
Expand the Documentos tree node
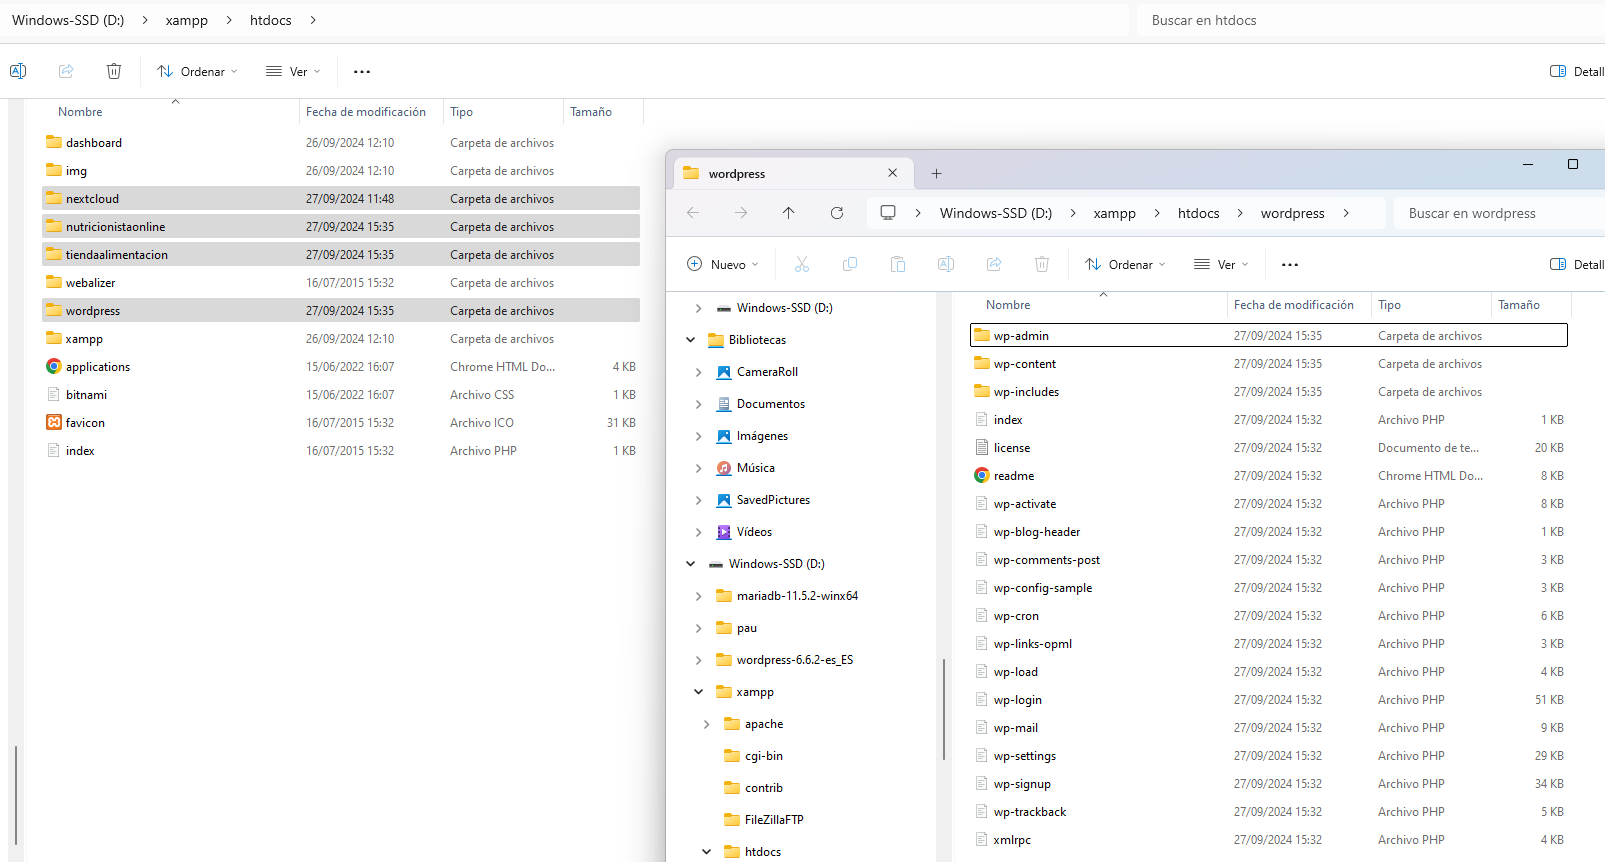pyautogui.click(x=698, y=404)
